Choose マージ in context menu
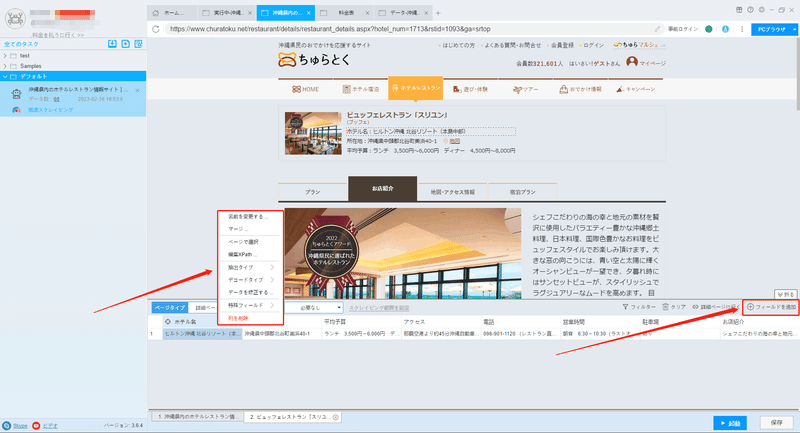Viewport: 800px width, 433px height. tap(238, 229)
